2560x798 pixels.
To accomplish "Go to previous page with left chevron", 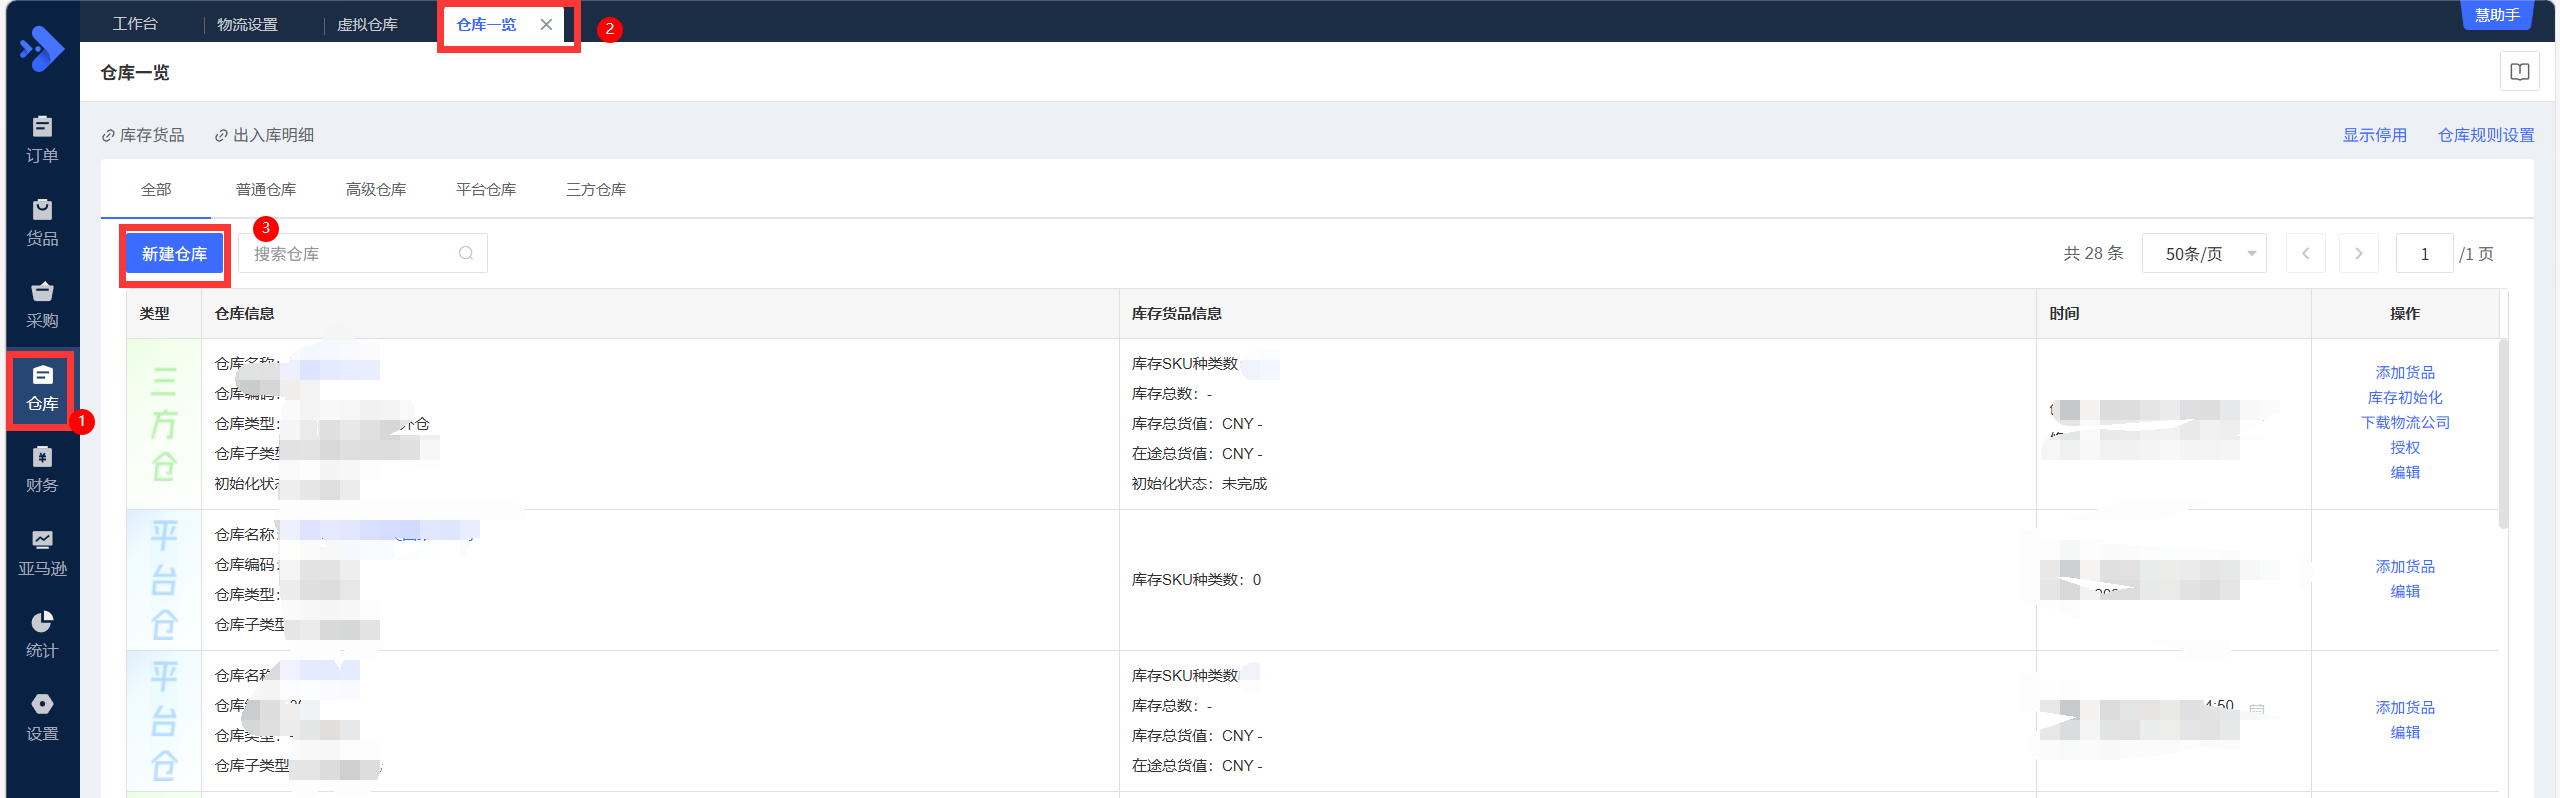I will coord(2306,254).
